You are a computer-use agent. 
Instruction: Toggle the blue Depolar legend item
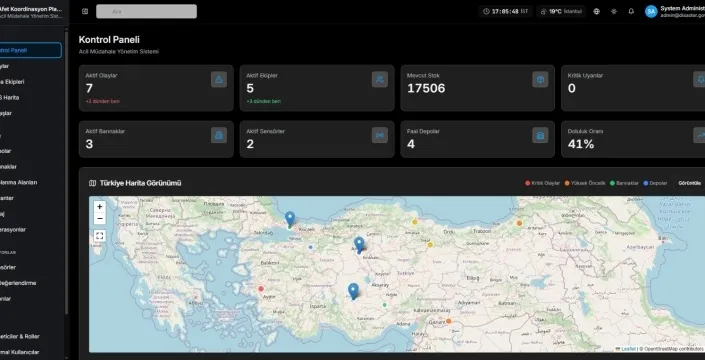655,183
